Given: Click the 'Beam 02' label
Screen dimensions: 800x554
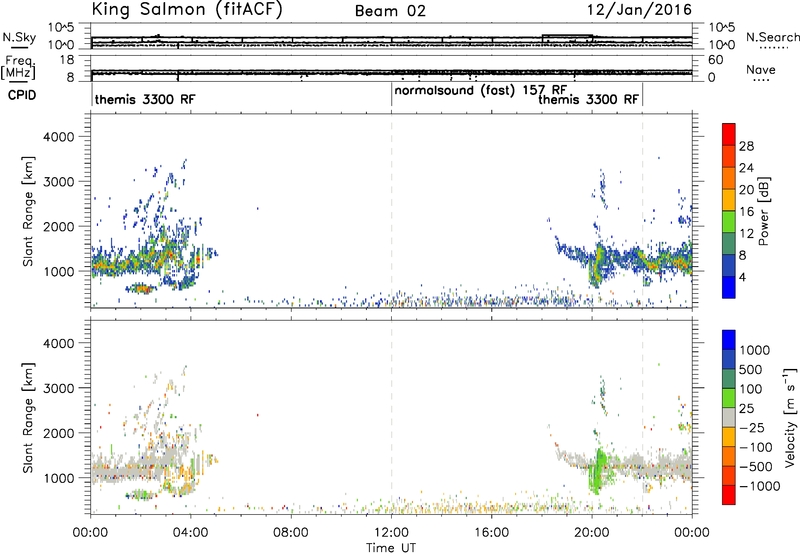Looking at the screenshot, I should 390,11.
